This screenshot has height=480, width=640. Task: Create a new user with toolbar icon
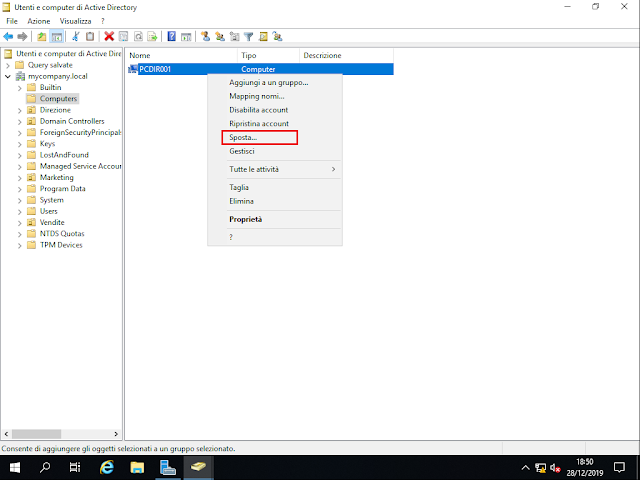[205, 37]
